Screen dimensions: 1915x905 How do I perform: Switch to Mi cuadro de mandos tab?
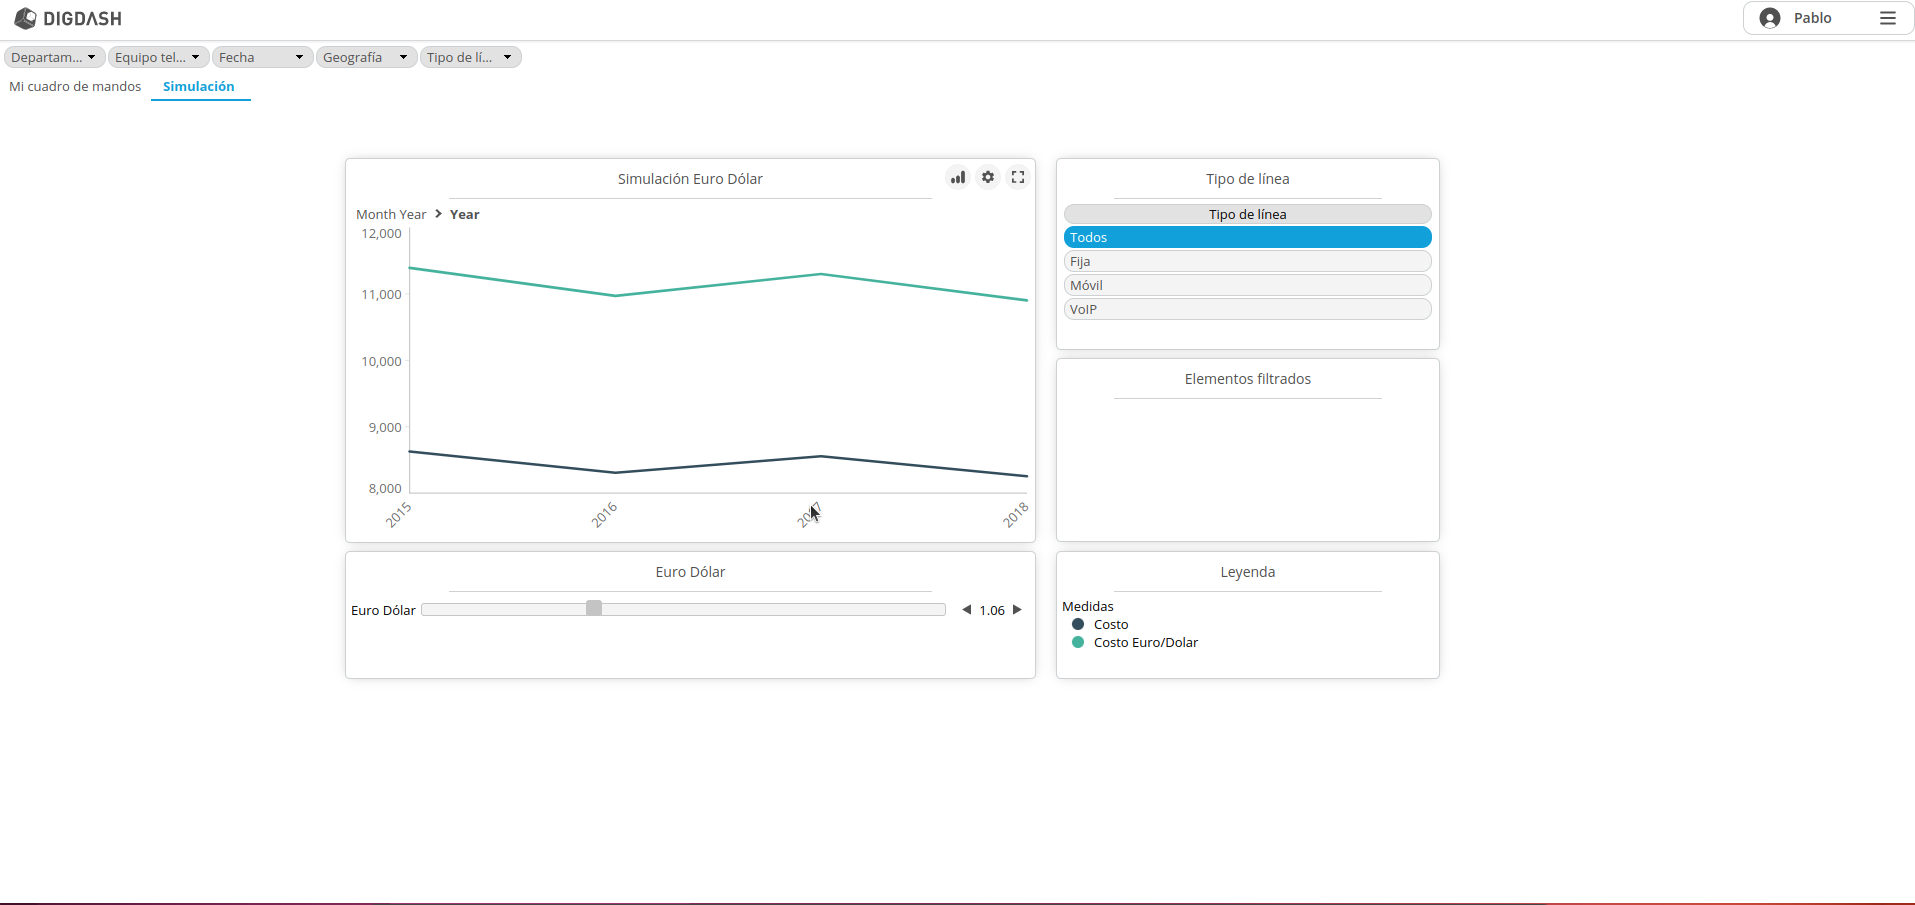75,87
